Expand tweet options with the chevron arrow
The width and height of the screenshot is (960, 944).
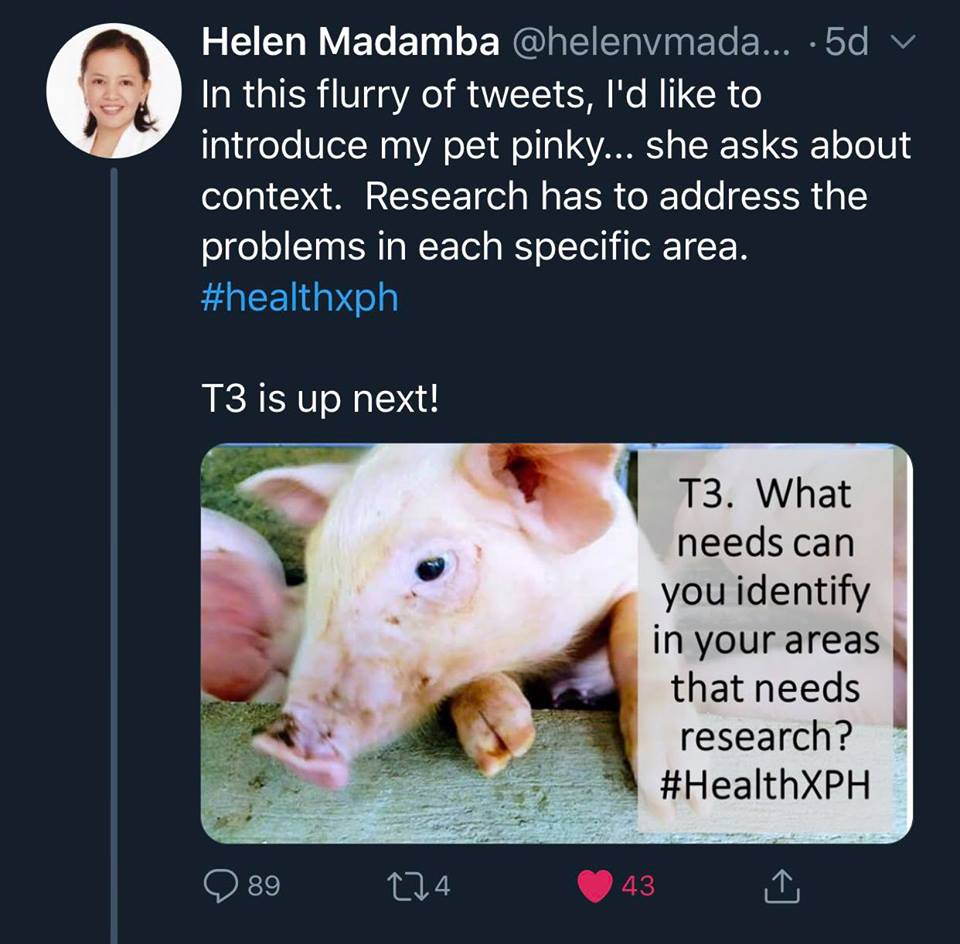(x=903, y=43)
